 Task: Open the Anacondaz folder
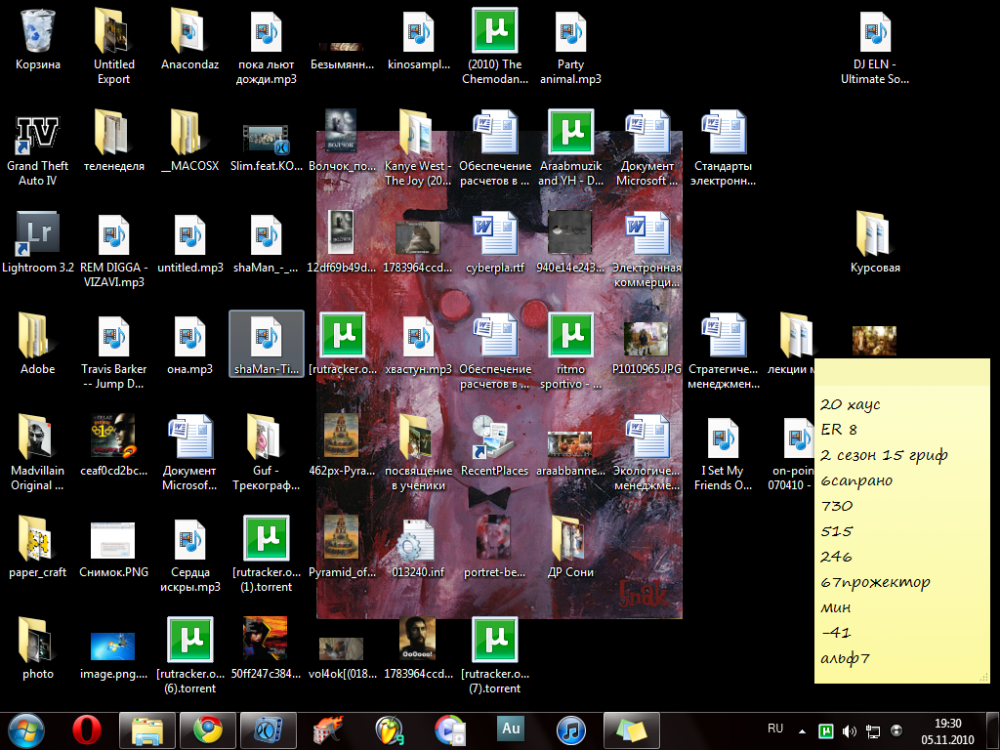point(189,40)
